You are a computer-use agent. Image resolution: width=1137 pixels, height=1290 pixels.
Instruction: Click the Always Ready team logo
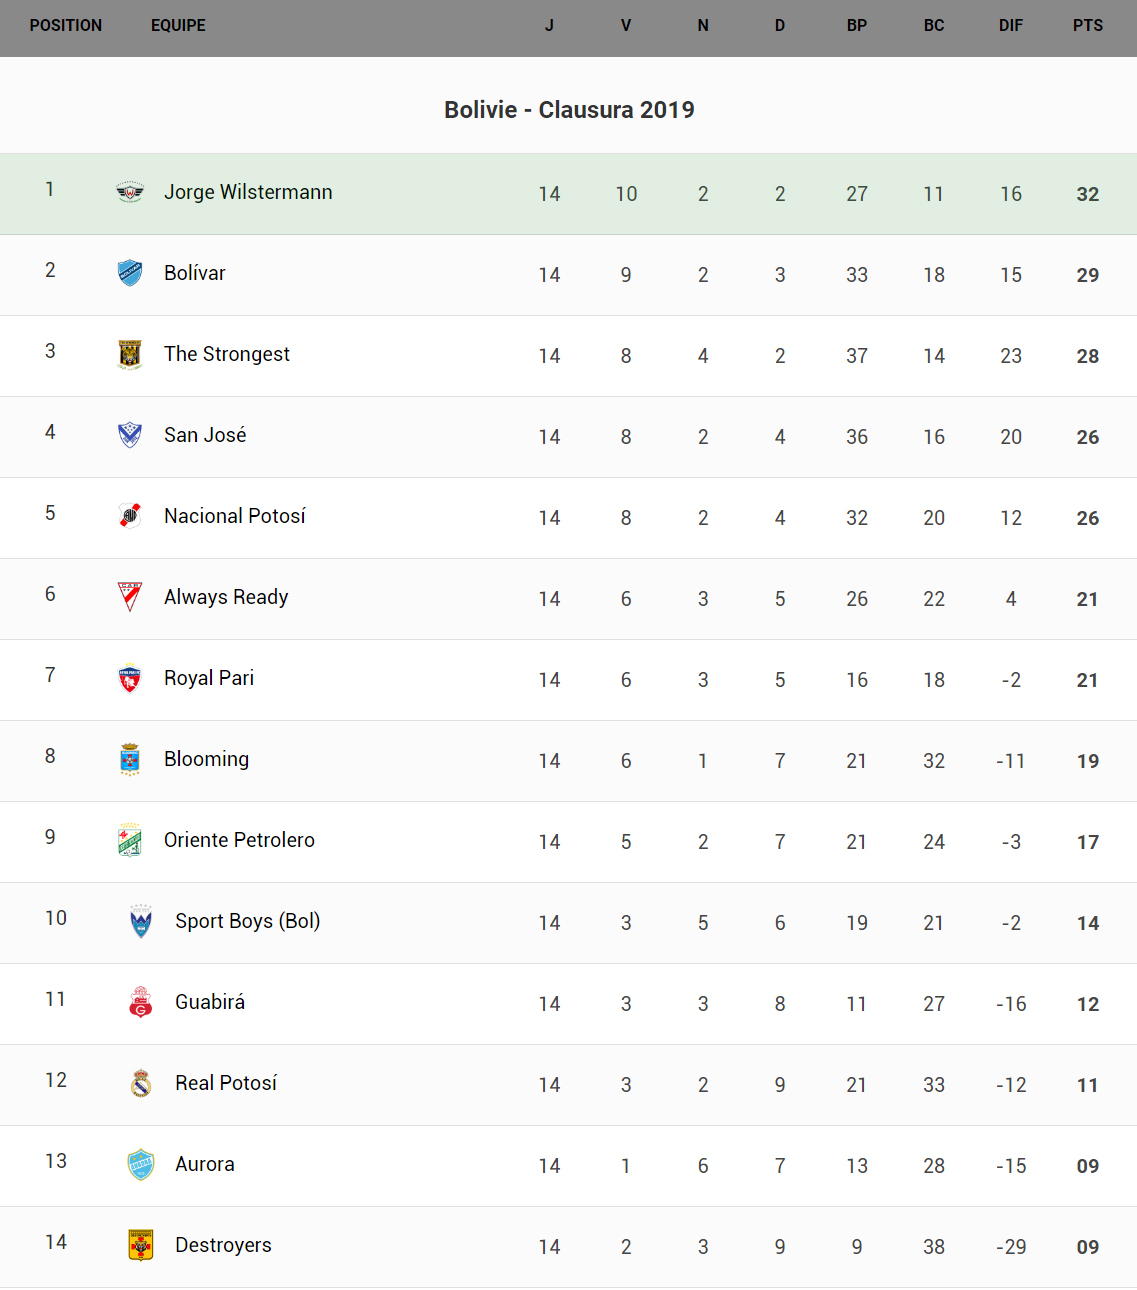pos(130,597)
